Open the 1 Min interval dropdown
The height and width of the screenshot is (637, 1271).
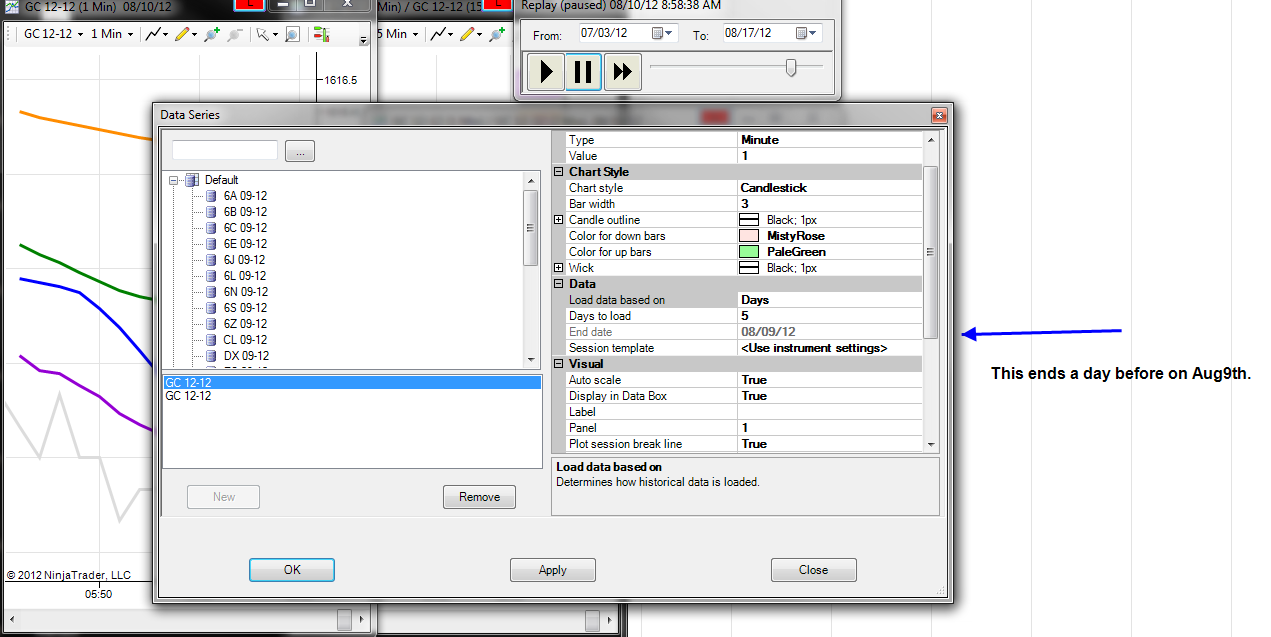(112, 34)
